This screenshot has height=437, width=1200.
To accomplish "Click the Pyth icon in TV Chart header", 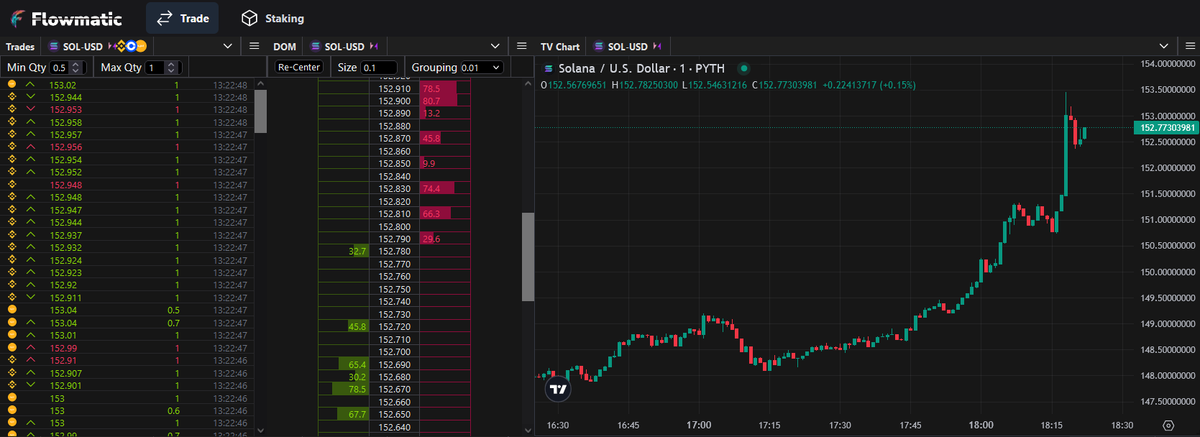I will (657, 46).
